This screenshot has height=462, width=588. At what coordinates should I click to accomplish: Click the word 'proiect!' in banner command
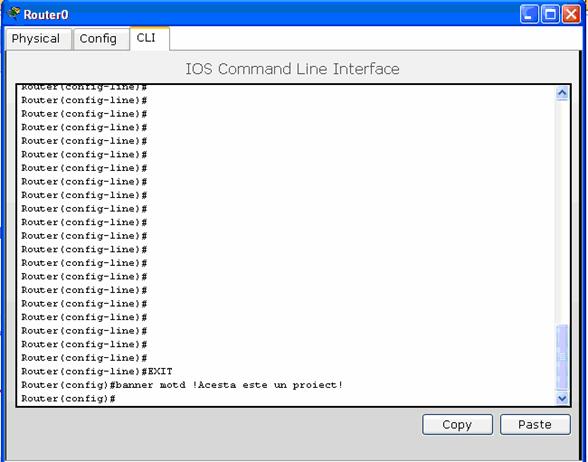coord(318,385)
